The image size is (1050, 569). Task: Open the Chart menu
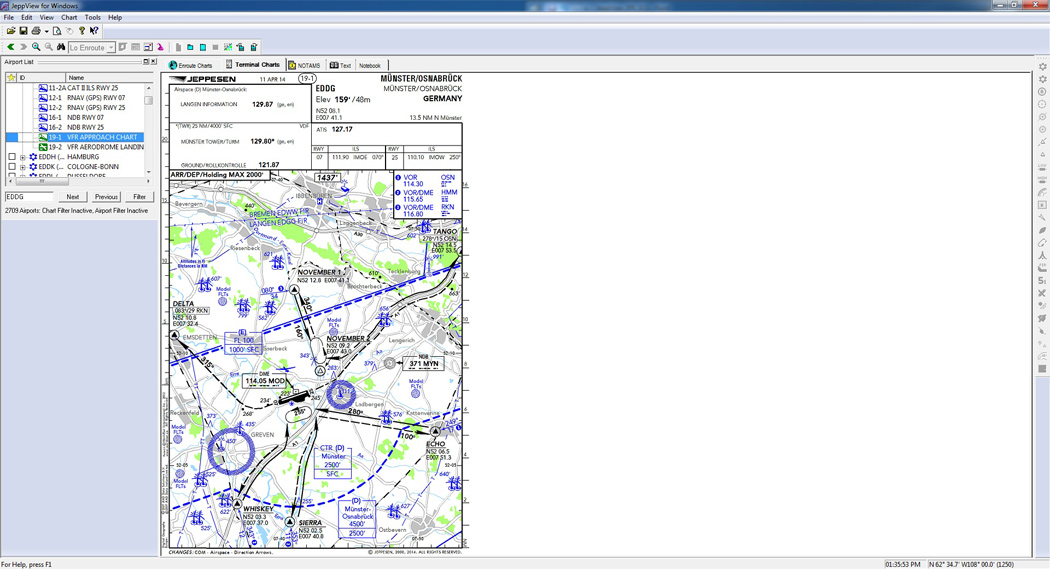69,17
